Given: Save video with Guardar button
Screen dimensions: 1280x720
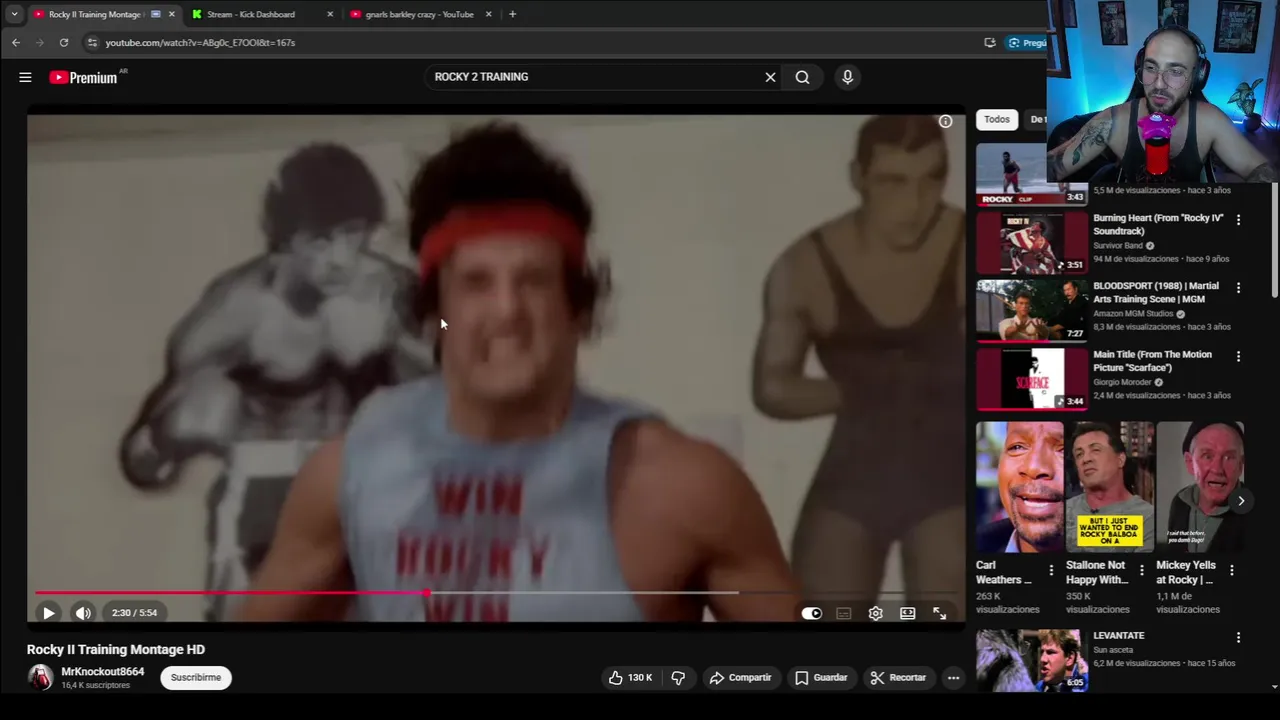Looking at the screenshot, I should pyautogui.click(x=820, y=677).
